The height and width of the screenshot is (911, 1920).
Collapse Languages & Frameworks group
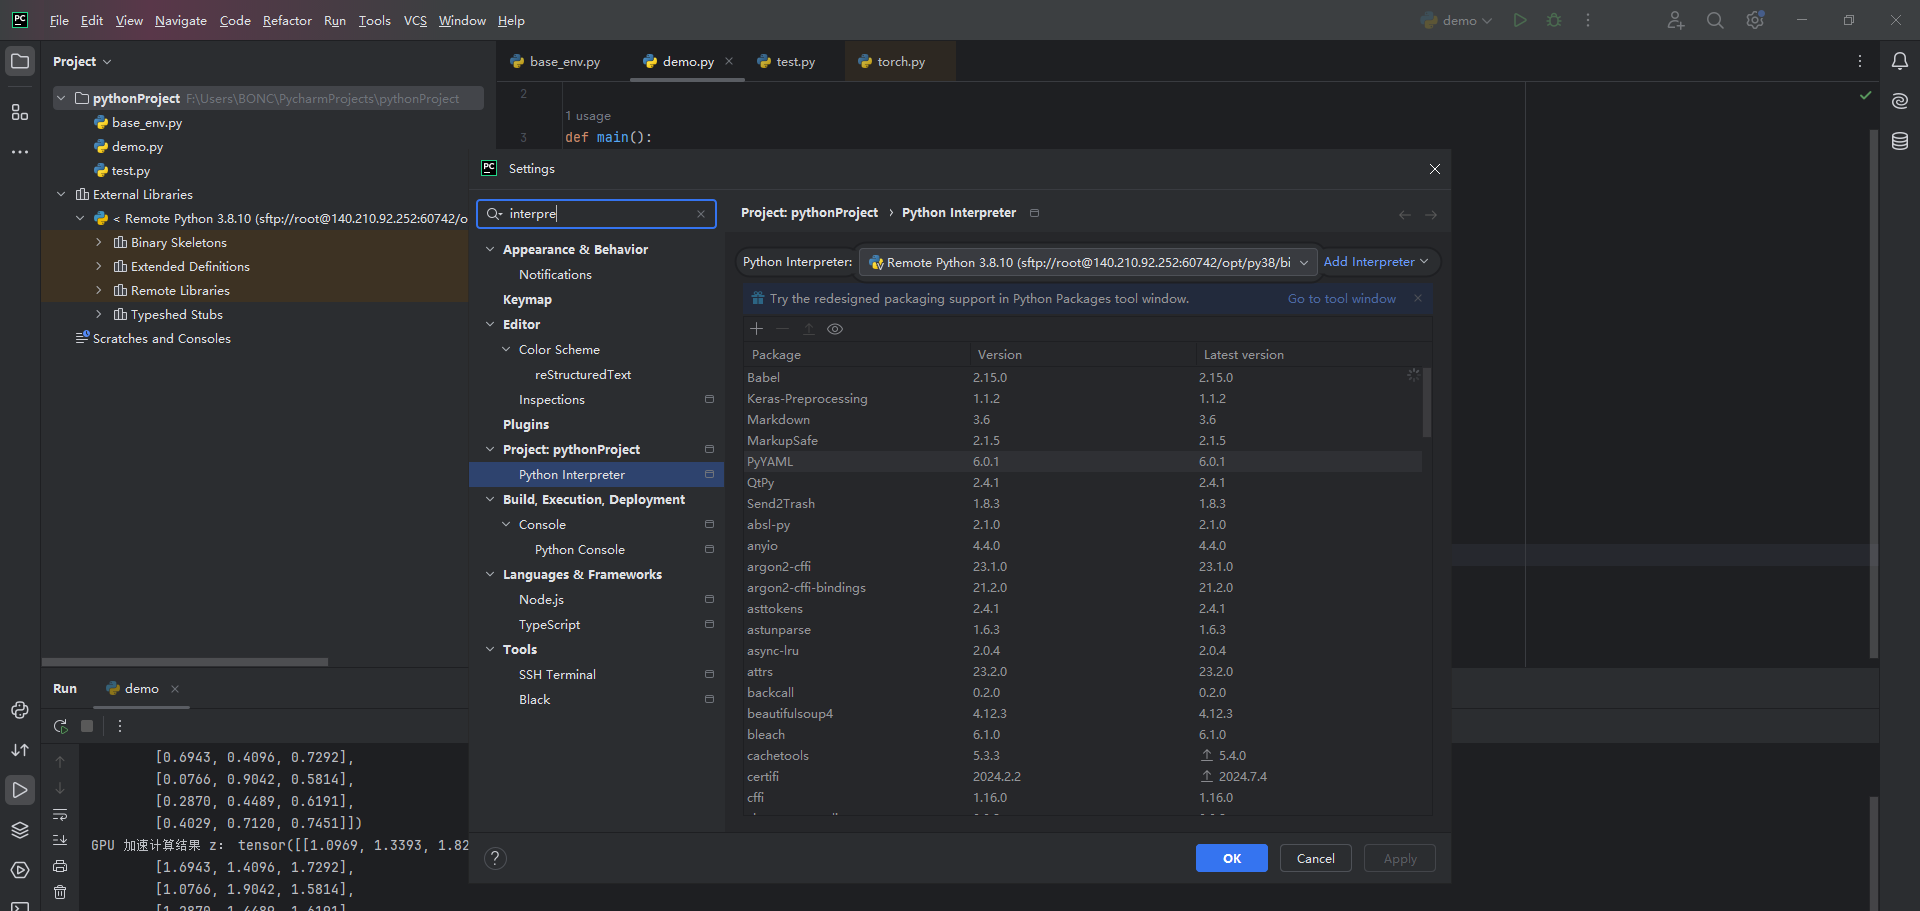[490, 574]
